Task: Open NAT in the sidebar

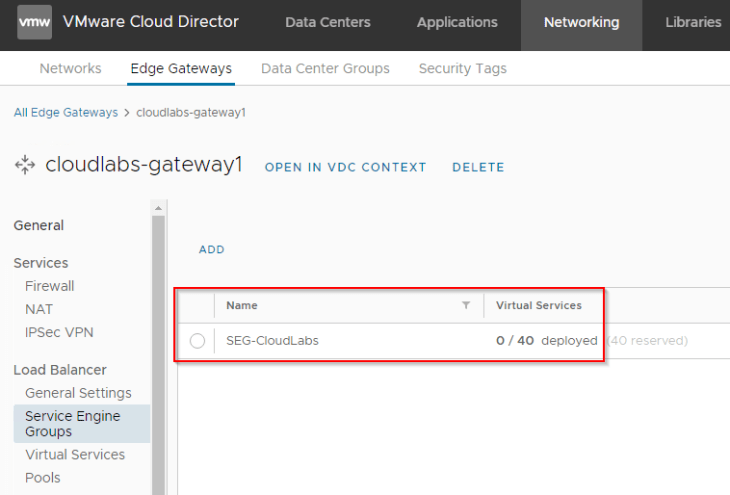Action: pyautogui.click(x=39, y=309)
